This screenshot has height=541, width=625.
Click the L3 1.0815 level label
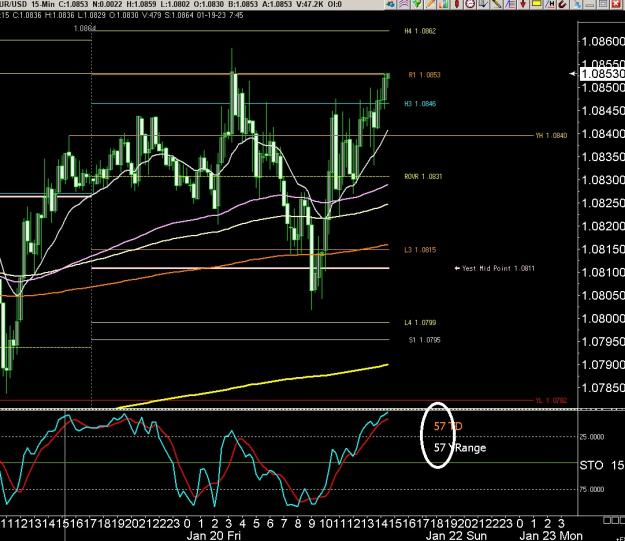420,250
